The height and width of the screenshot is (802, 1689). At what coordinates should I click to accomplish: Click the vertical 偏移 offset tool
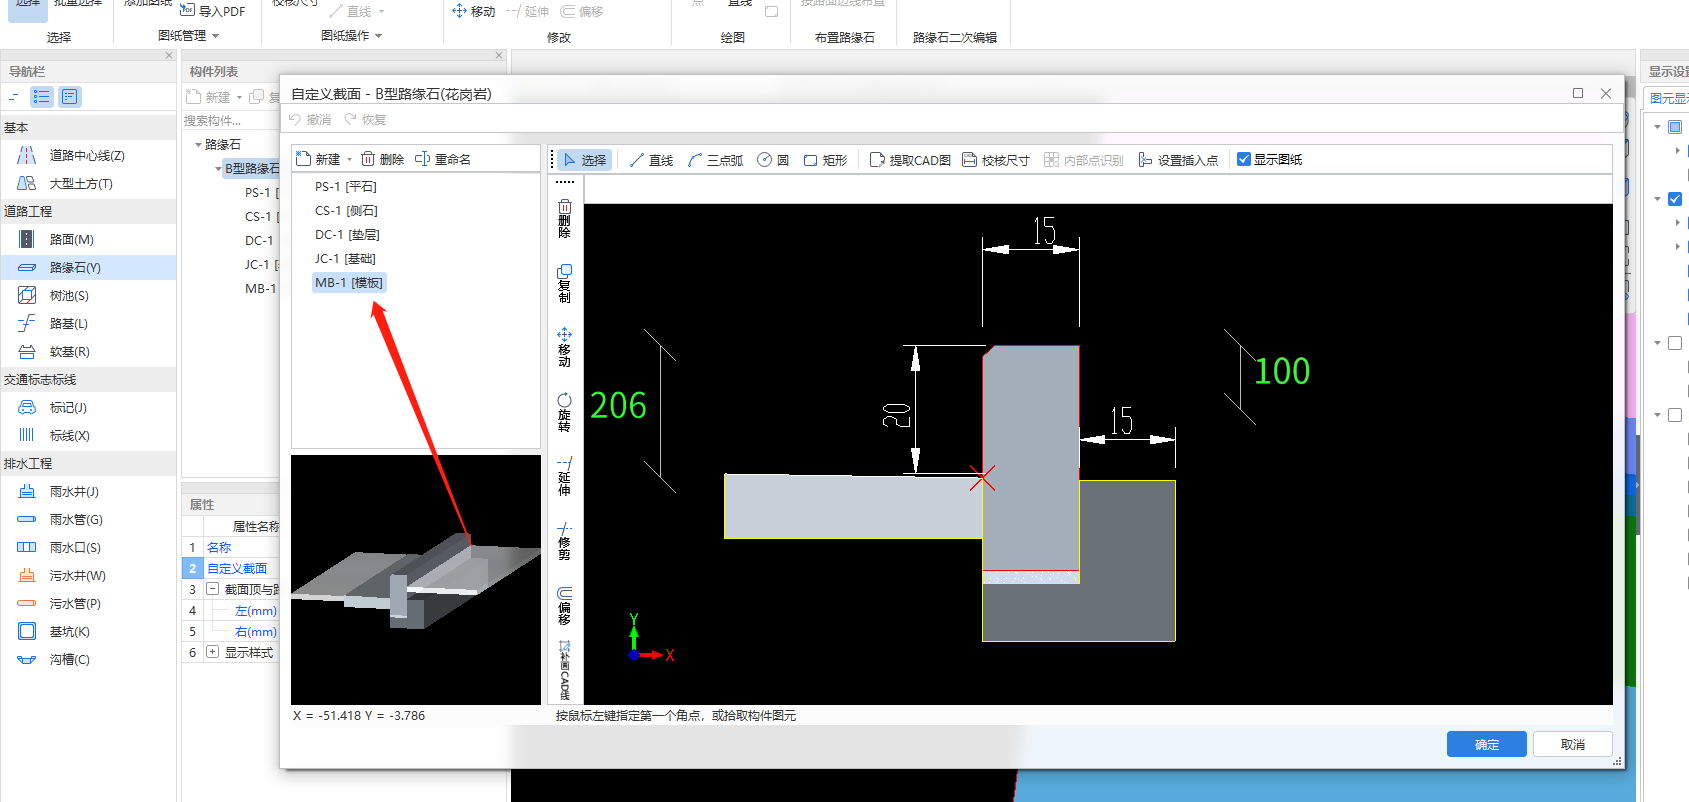(x=564, y=605)
